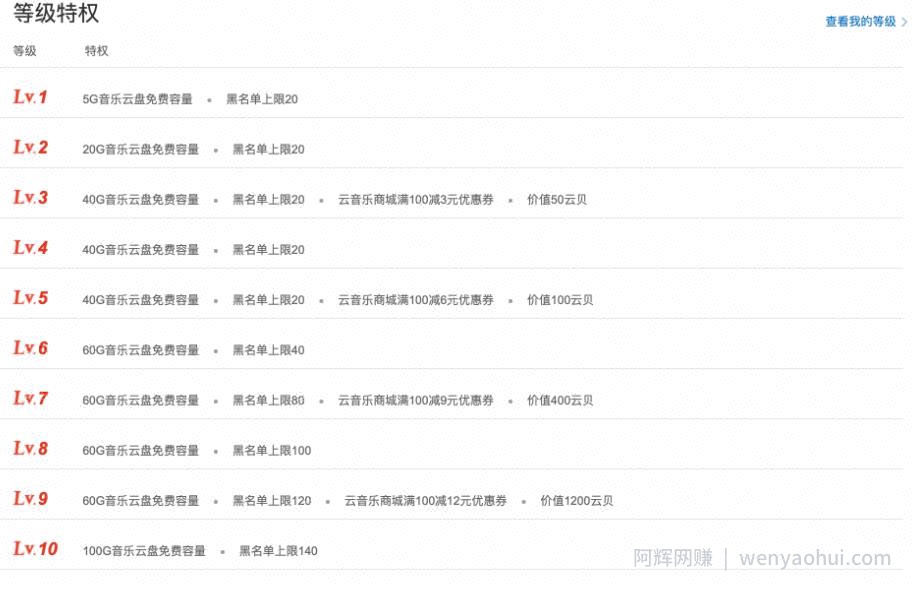Click the Lv.6 level badge
This screenshot has height=591, width=912.
pyautogui.click(x=31, y=347)
